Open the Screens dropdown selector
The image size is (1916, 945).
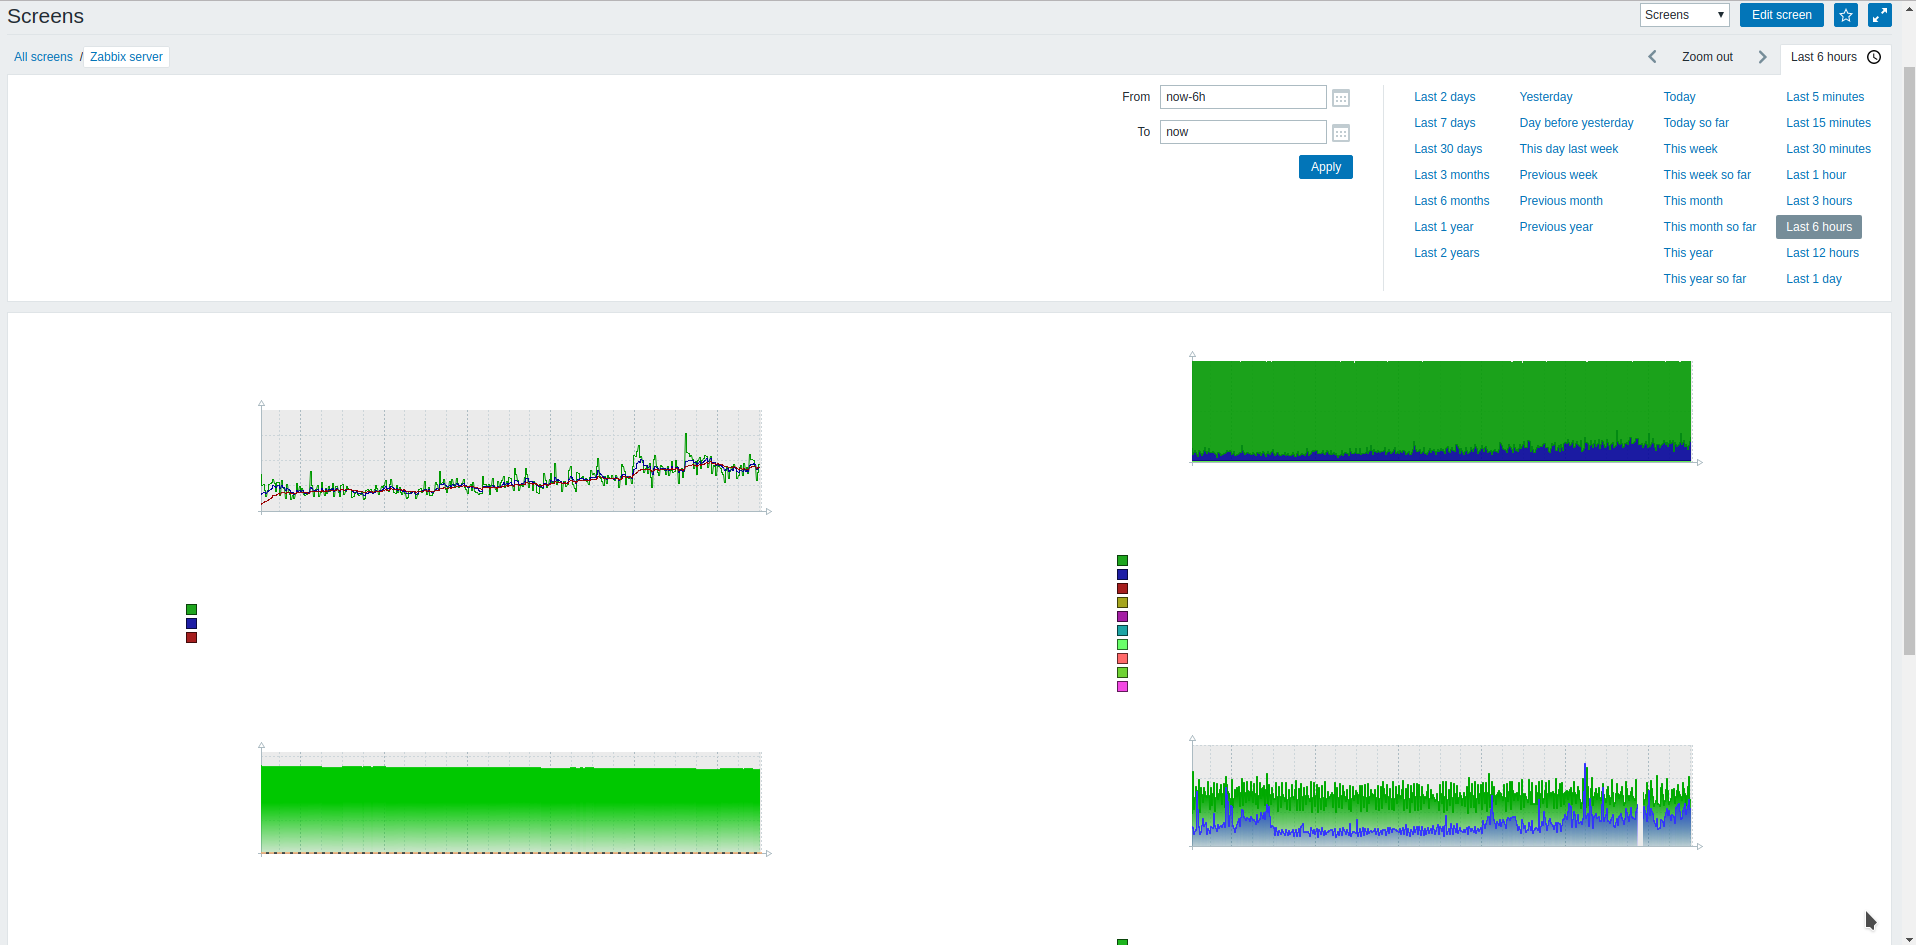tap(1684, 15)
